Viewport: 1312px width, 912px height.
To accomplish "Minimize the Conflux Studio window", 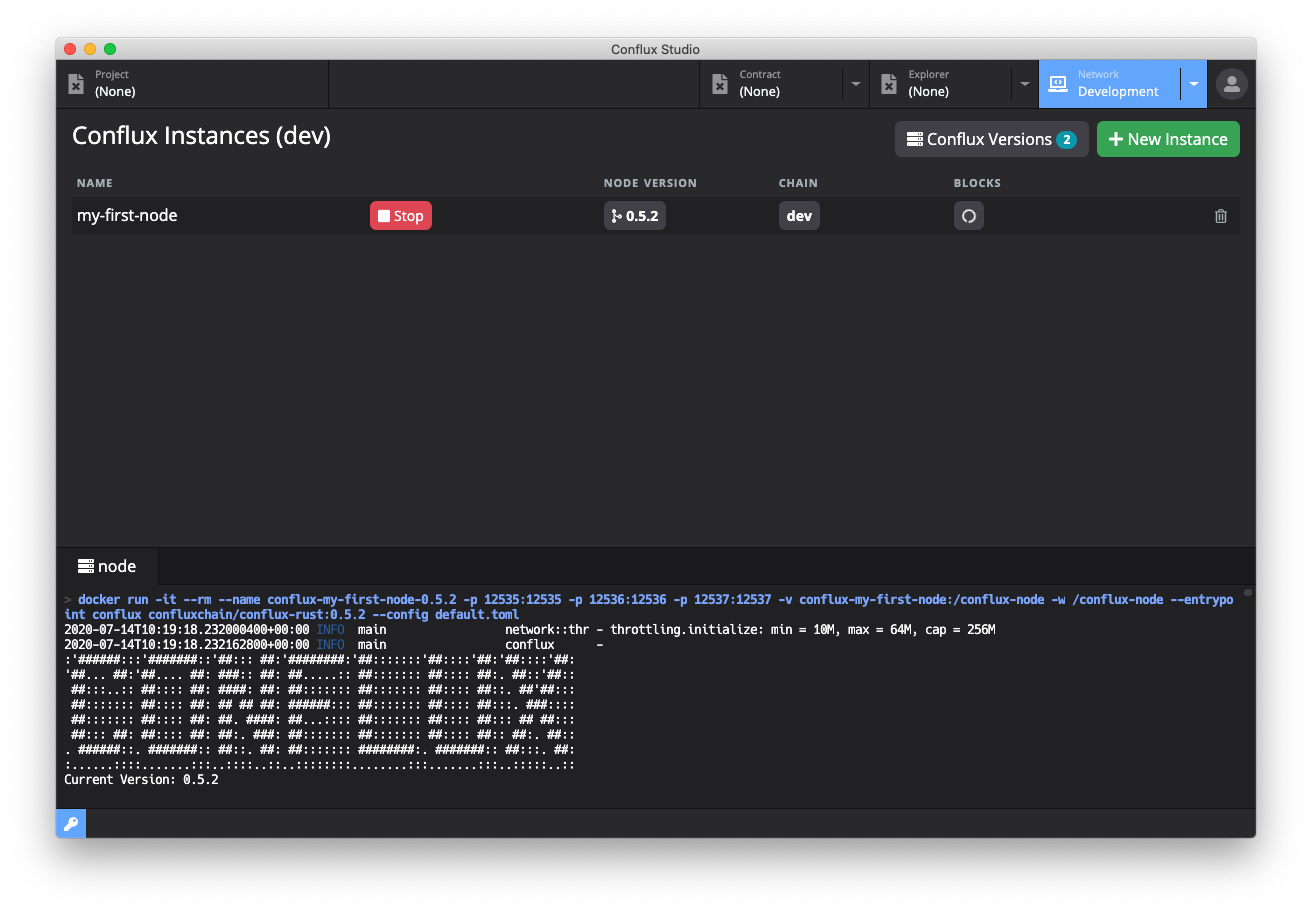I will click(x=90, y=49).
